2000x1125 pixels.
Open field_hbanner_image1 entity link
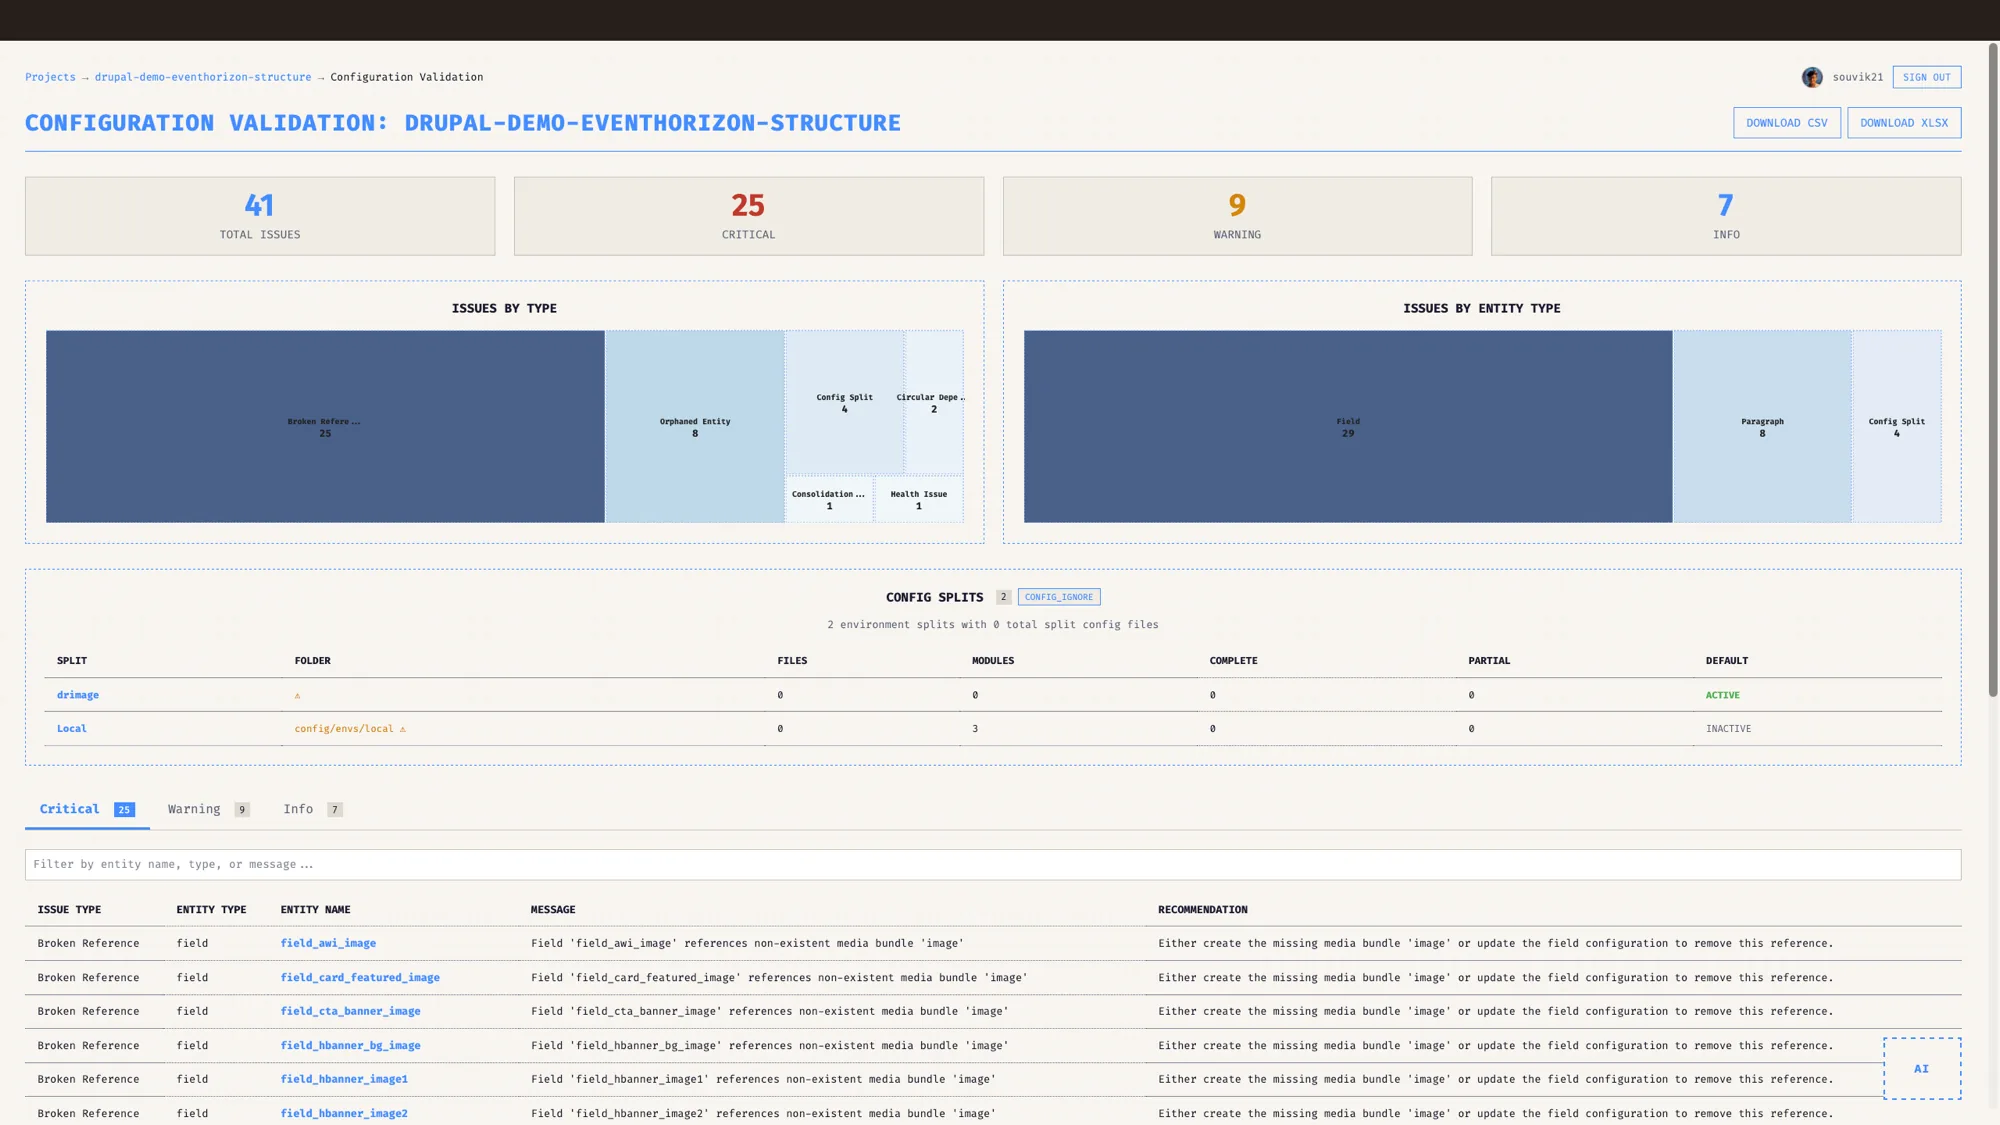[344, 1079]
